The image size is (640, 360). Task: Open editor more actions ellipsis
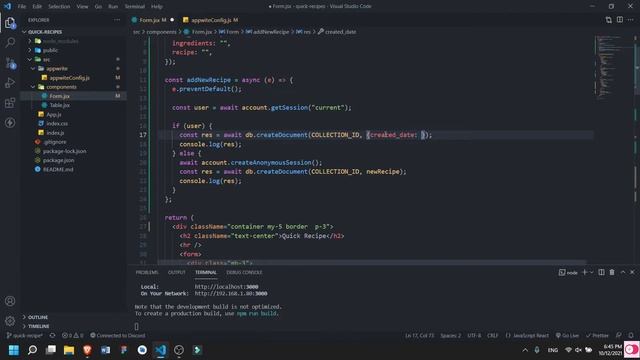pos(631,20)
